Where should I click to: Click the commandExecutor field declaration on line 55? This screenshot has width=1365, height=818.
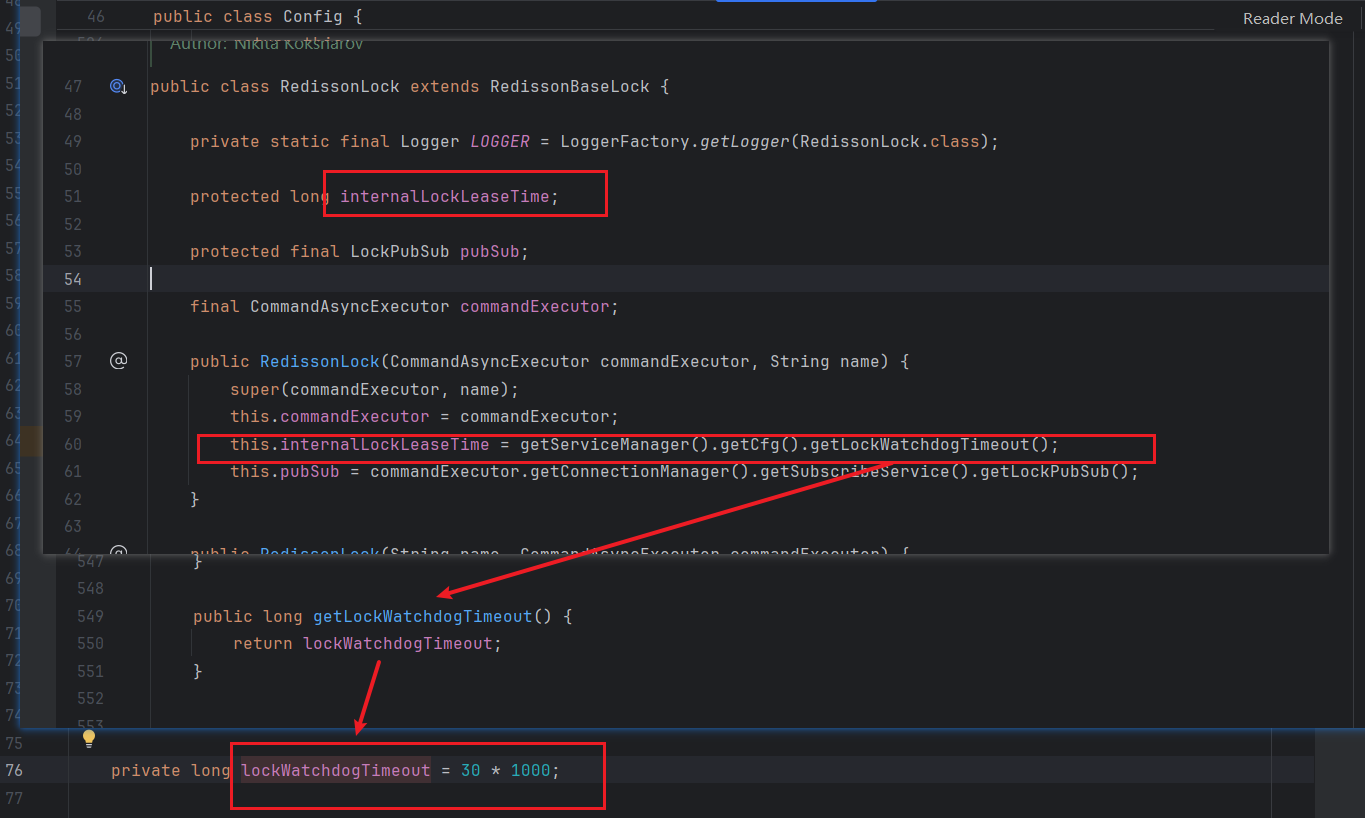535,307
